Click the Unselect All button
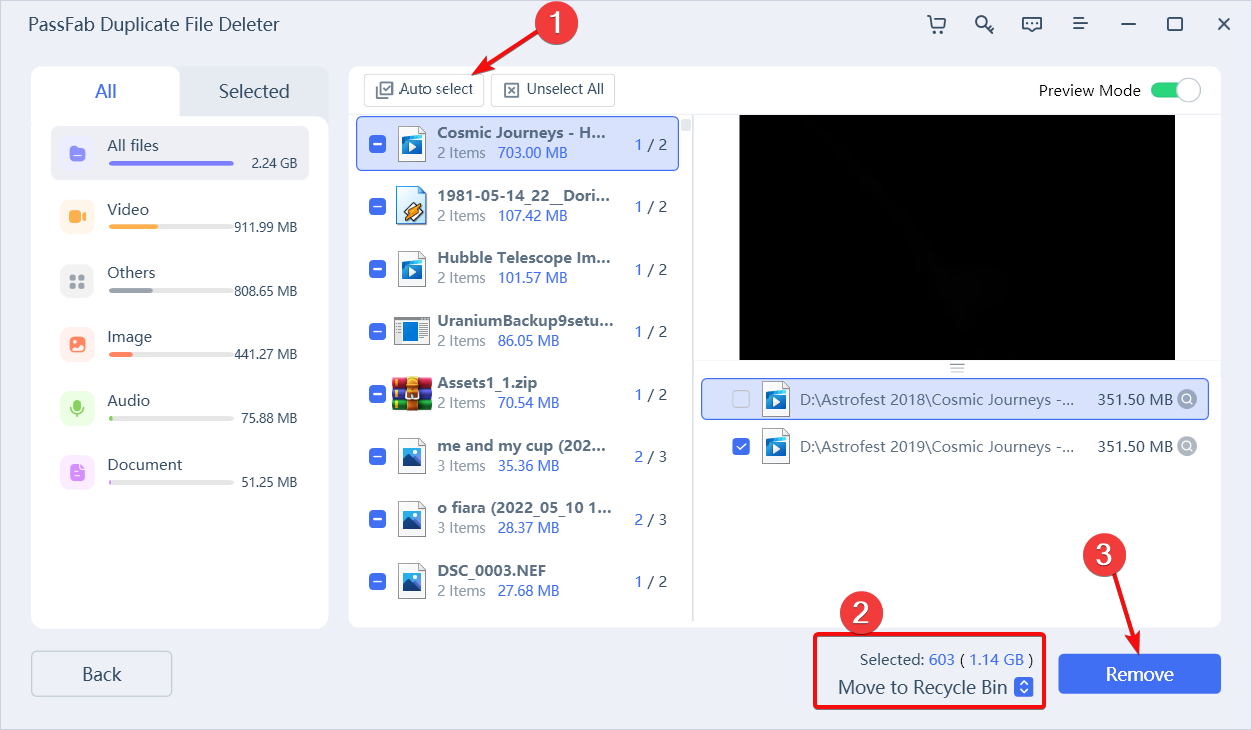Screen dimensions: 1252x730 [553, 89]
